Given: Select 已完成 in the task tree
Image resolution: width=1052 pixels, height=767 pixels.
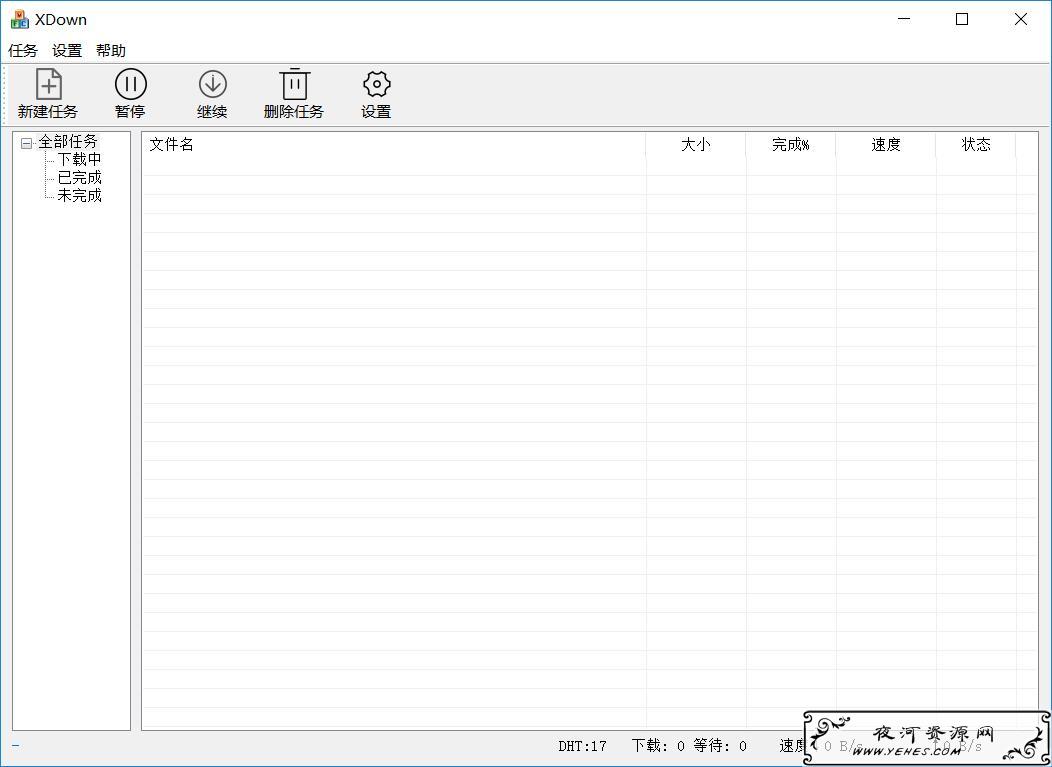Looking at the screenshot, I should (79, 178).
